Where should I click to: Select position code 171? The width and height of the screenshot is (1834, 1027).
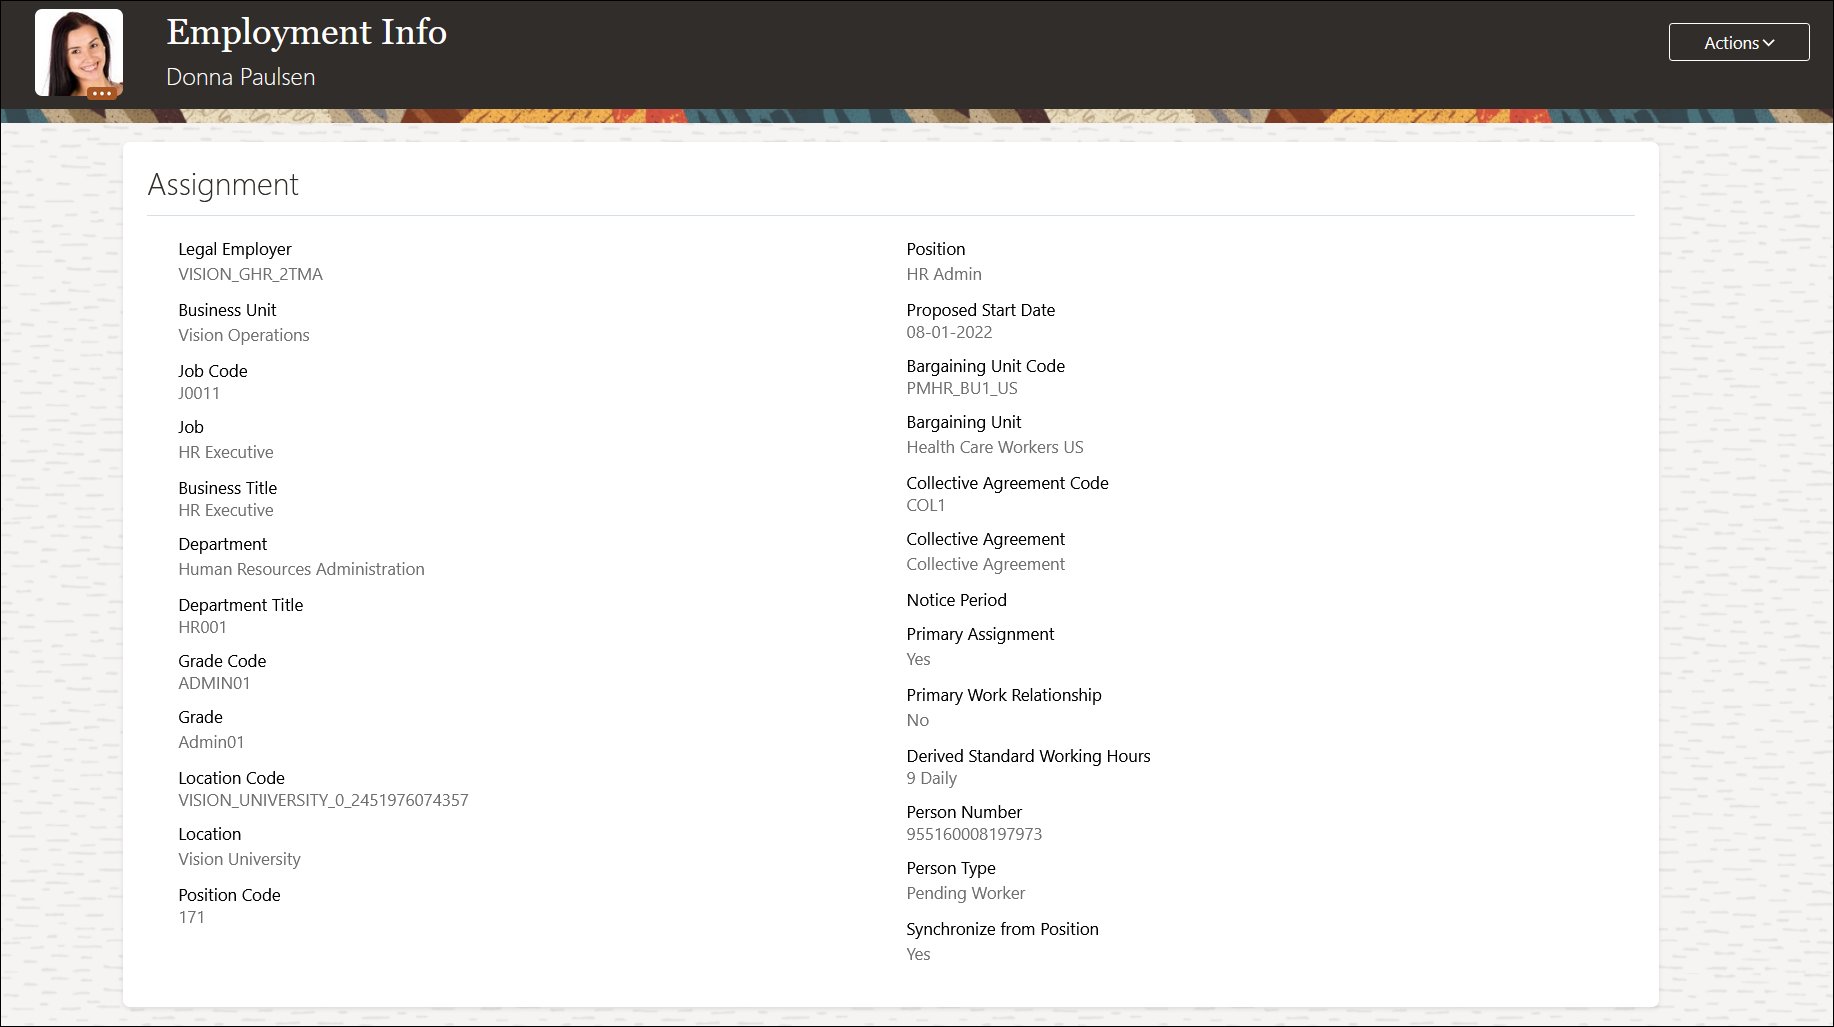(191, 917)
